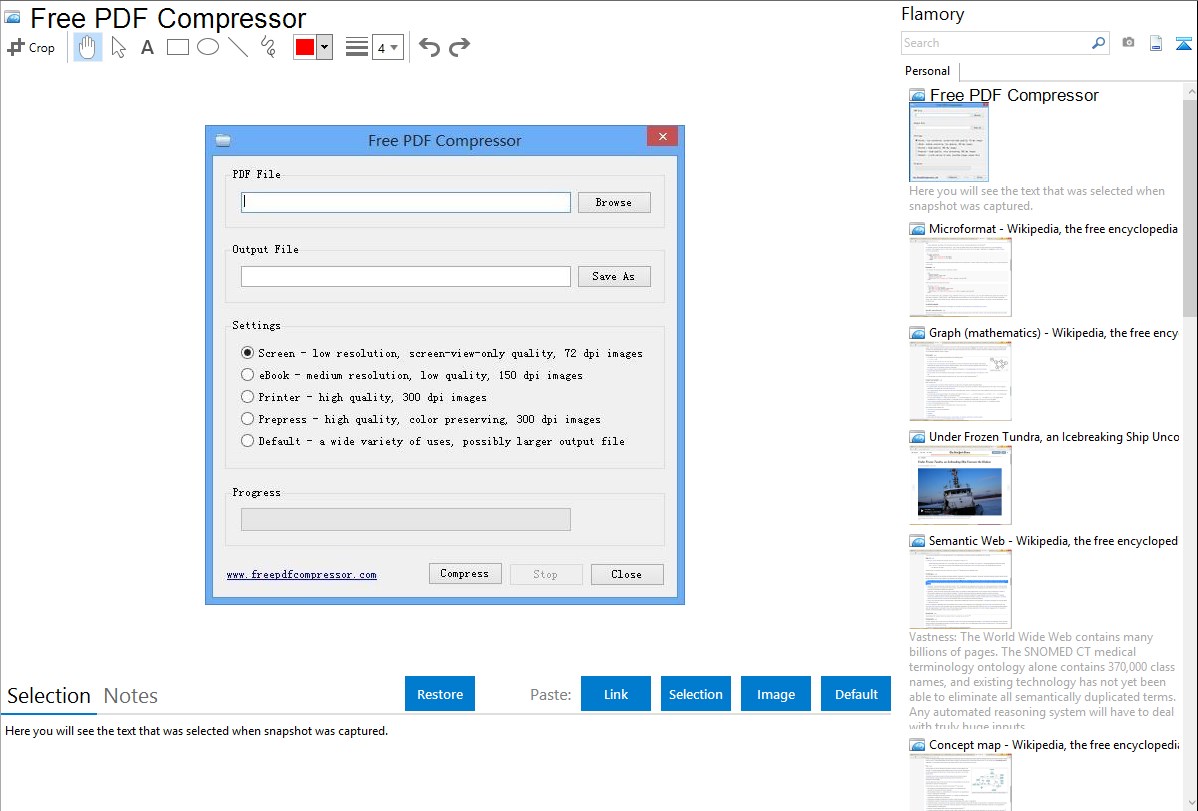
Task: Open the Selection tab
Action: click(x=49, y=696)
